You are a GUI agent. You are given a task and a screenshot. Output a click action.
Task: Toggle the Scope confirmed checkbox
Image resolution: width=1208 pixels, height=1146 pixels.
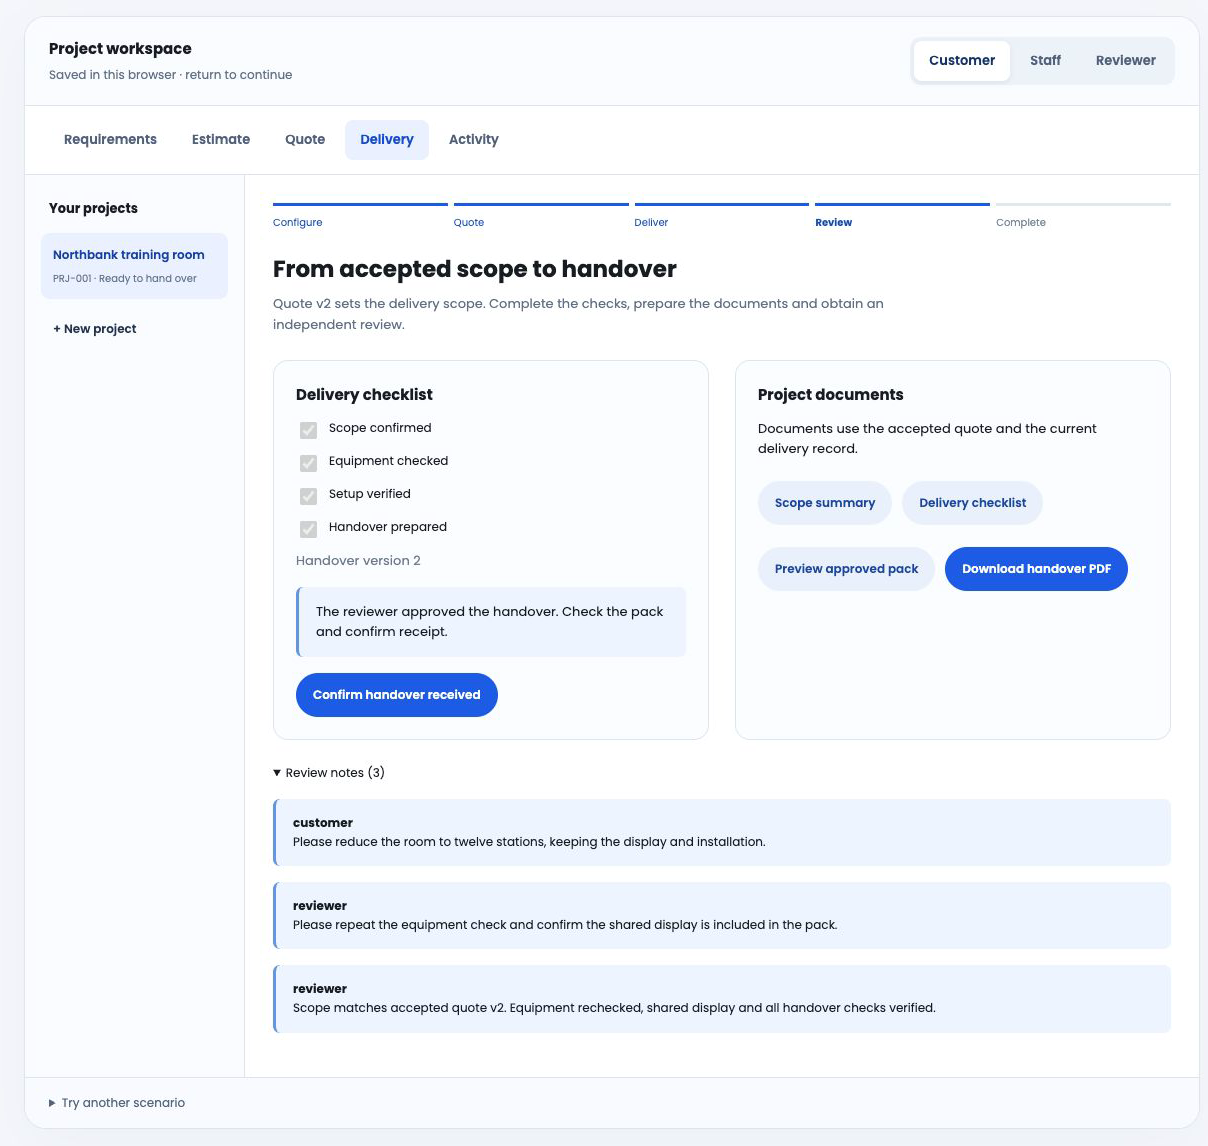tap(308, 430)
